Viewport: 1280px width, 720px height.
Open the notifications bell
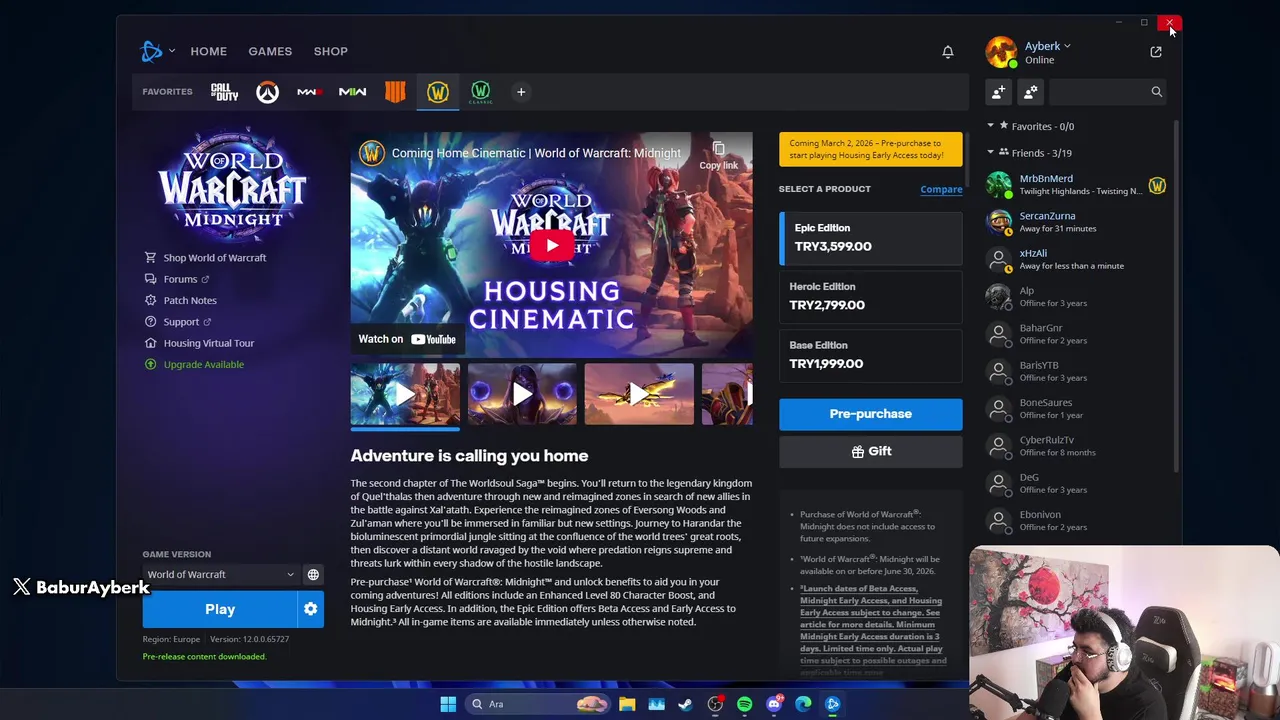coord(948,51)
